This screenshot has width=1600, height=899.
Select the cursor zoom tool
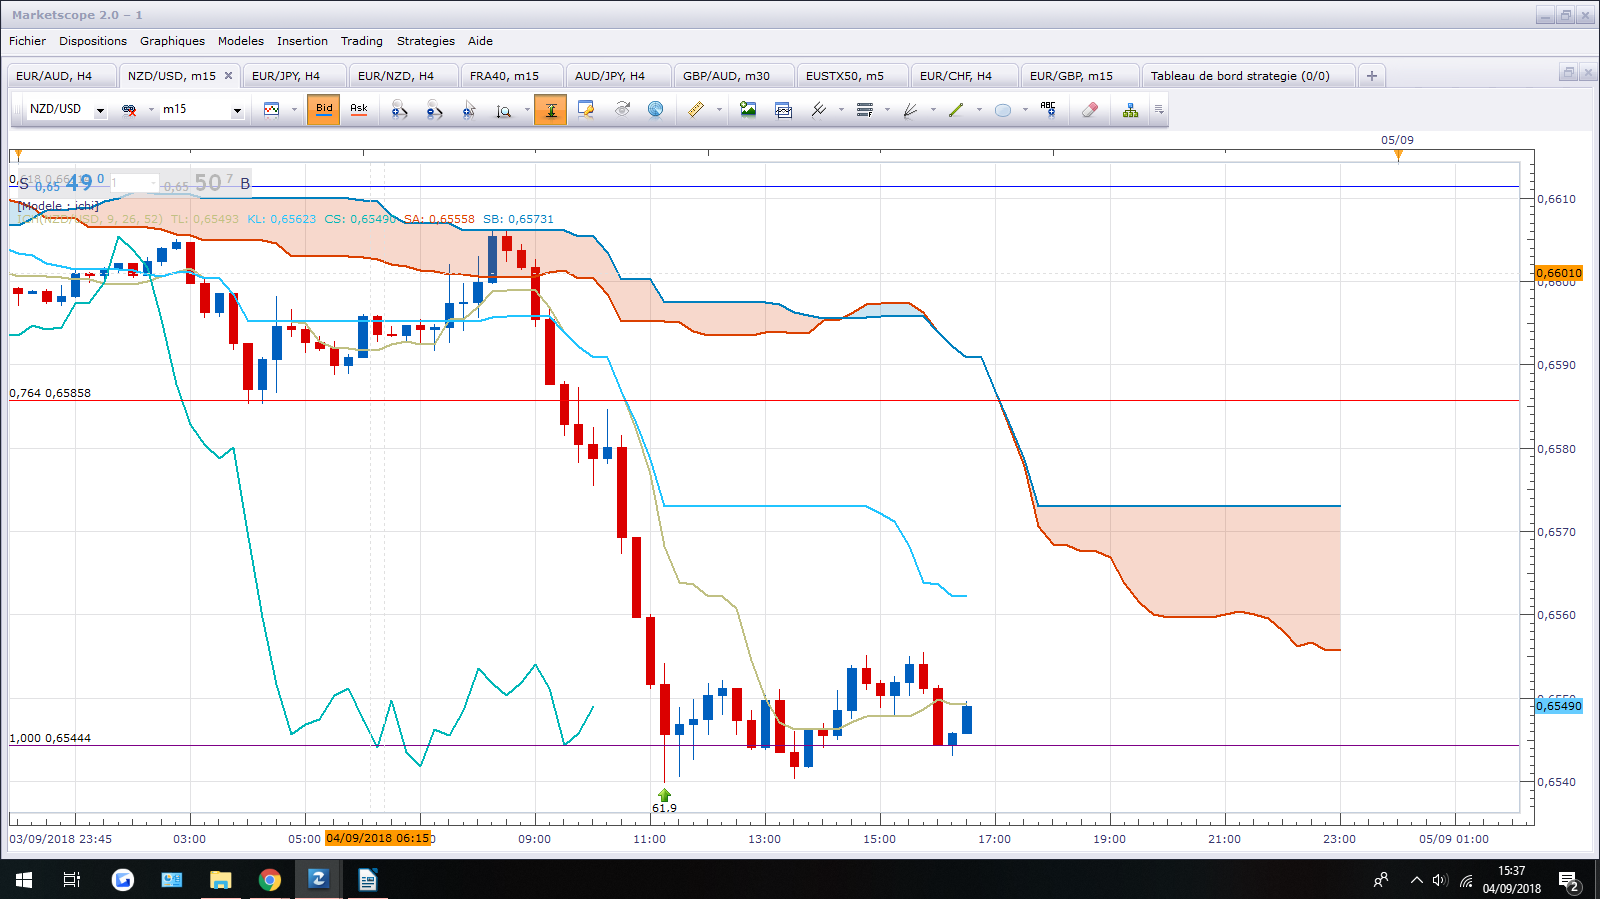469,110
